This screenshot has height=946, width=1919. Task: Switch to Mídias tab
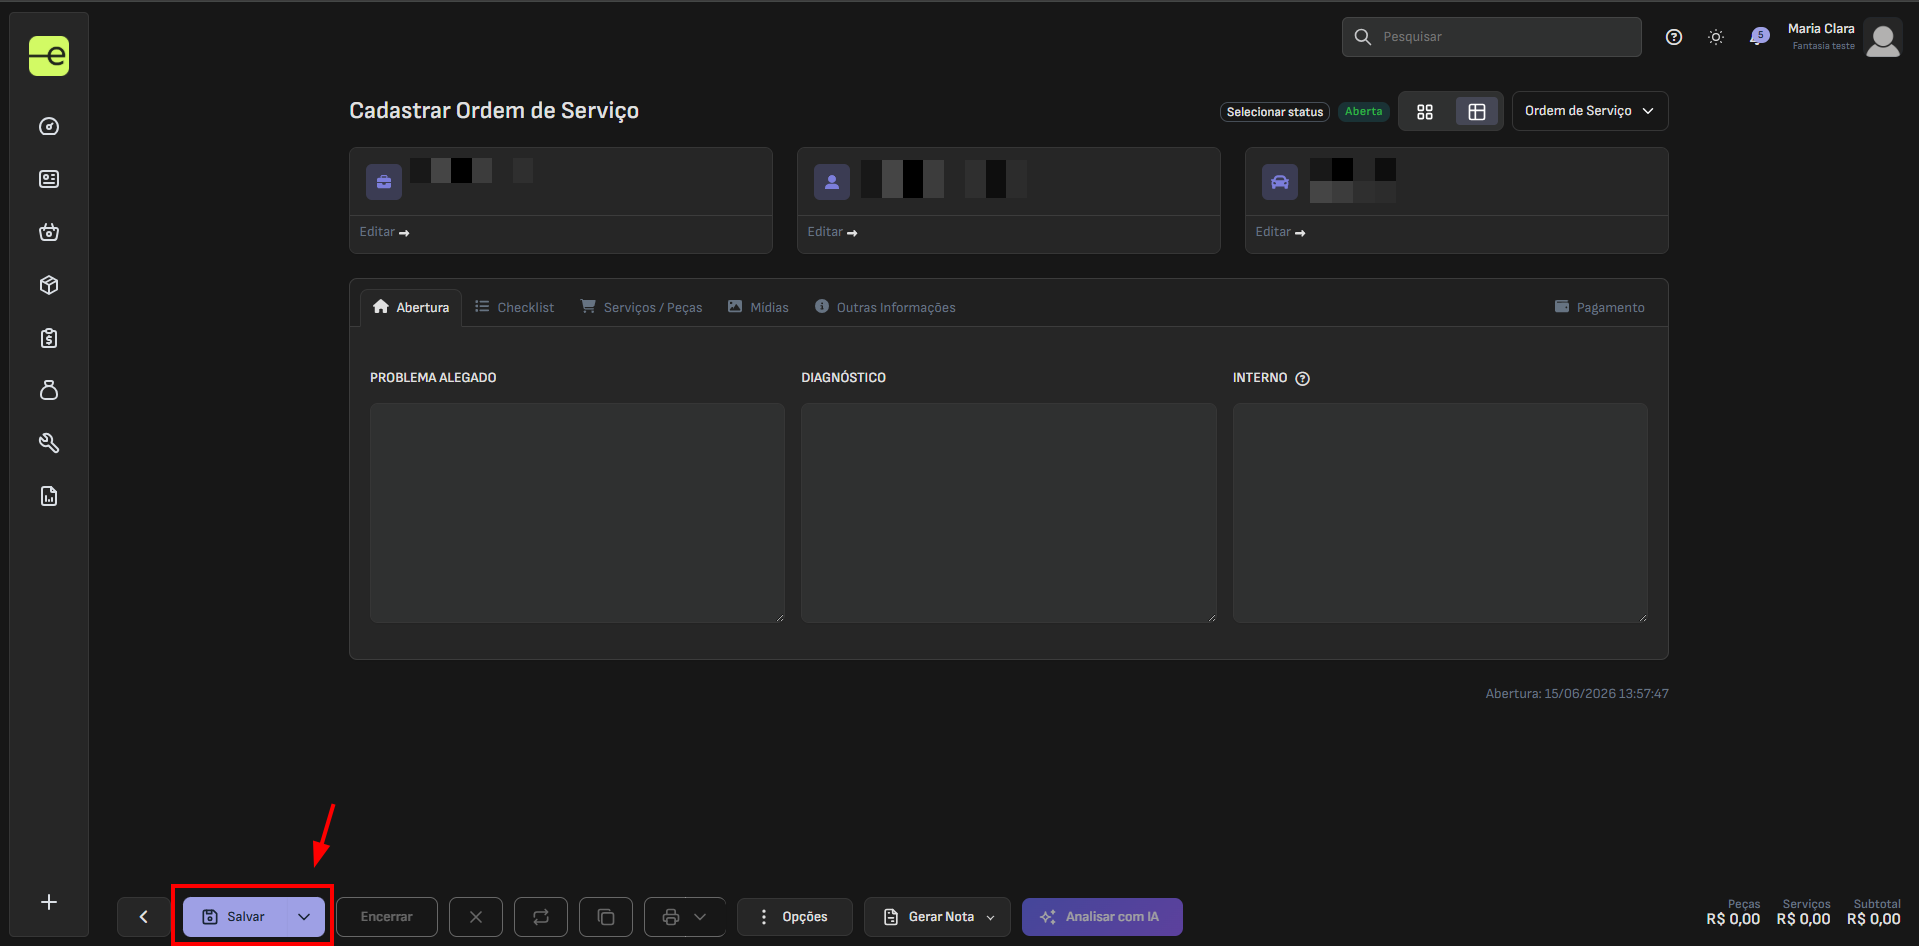click(x=758, y=307)
